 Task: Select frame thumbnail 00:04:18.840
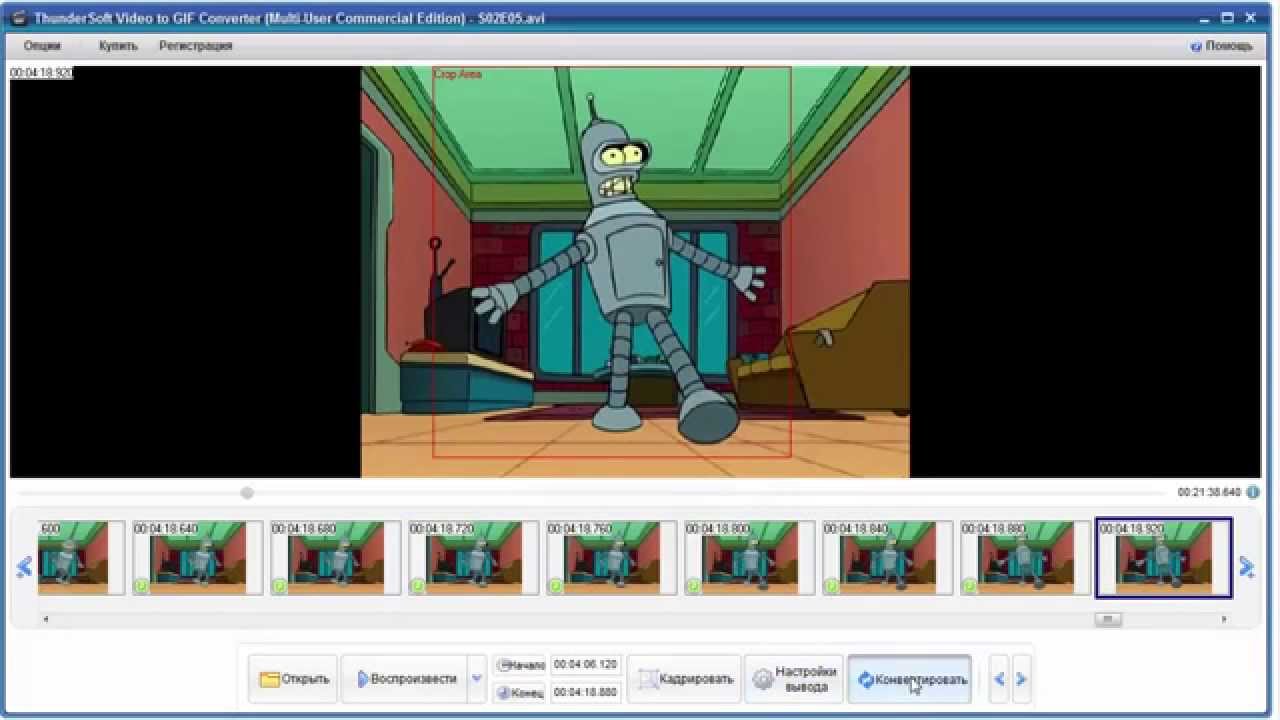pos(887,558)
